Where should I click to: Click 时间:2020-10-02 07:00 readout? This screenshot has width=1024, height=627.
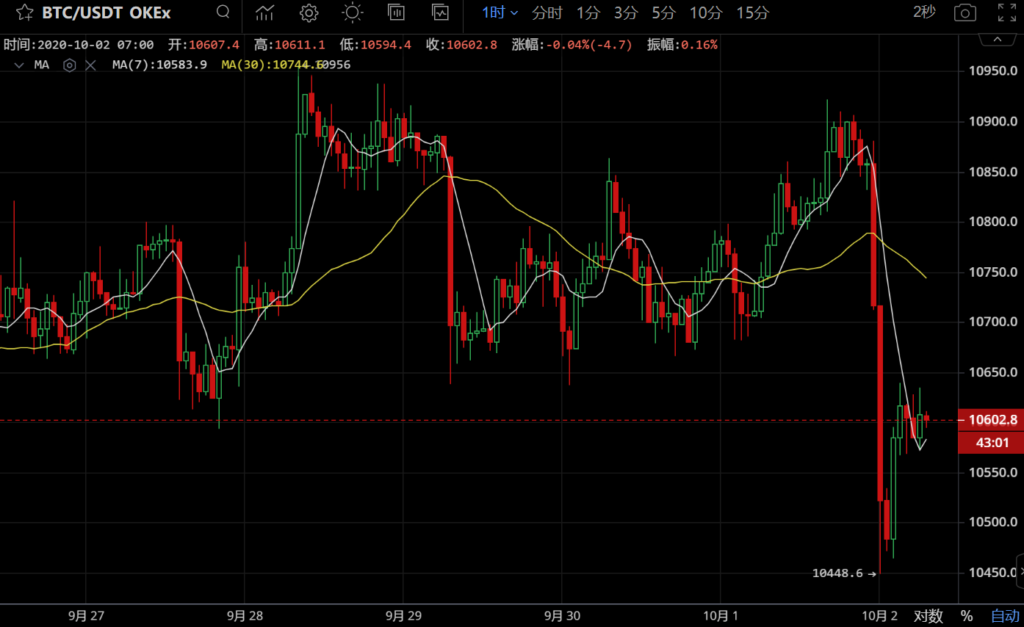click(x=78, y=45)
